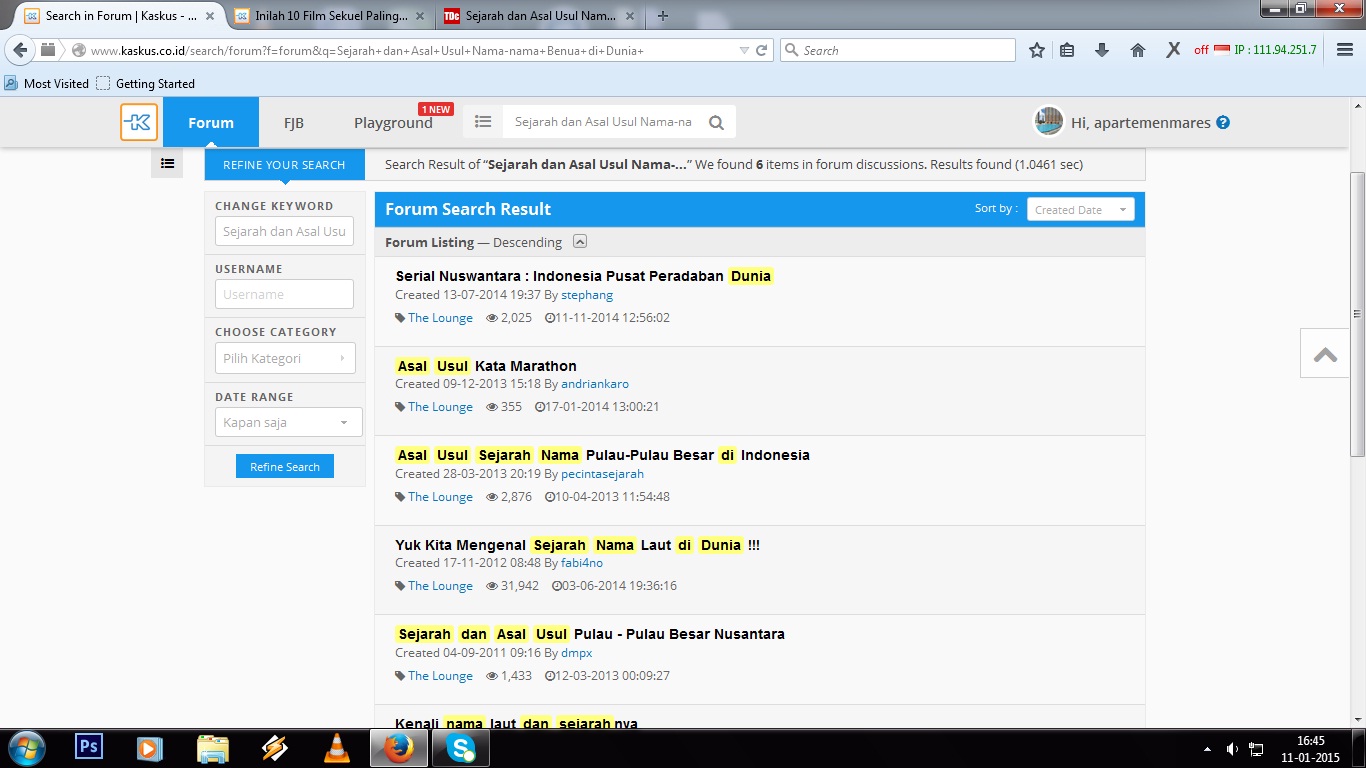Open a new tab with the plus icon
The image size is (1366, 768).
pos(662,16)
